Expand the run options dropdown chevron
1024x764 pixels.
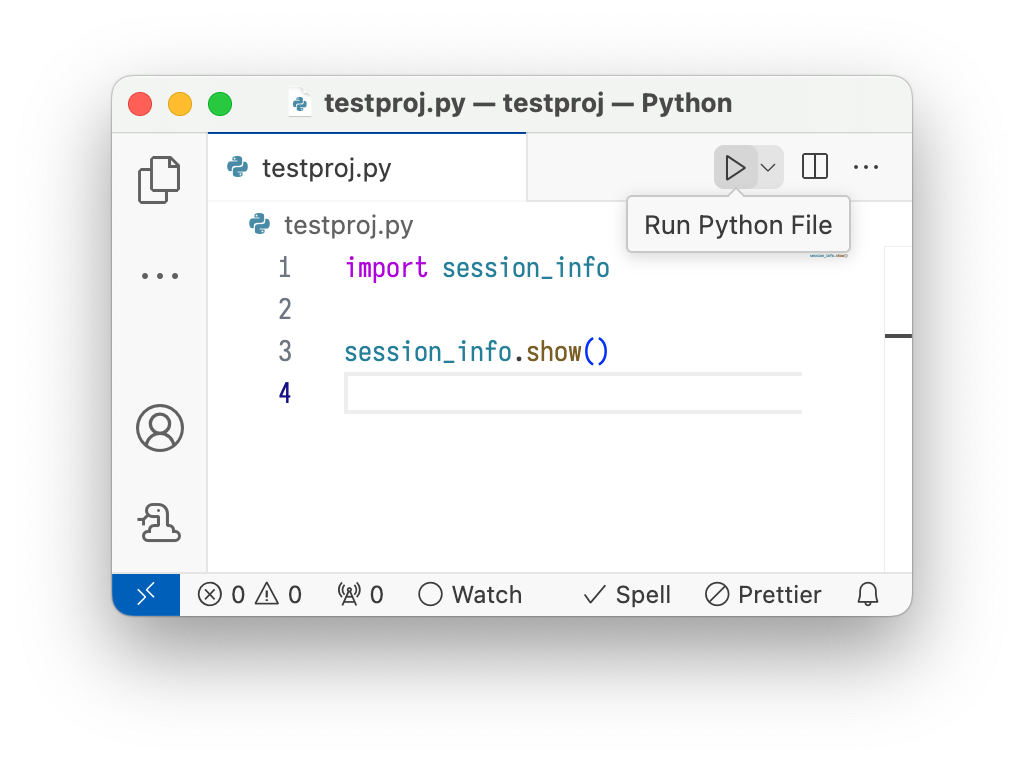click(768, 168)
